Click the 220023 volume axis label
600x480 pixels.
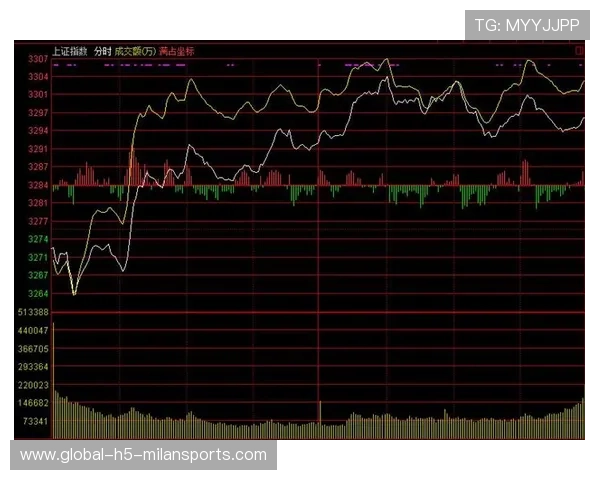click(x=34, y=385)
